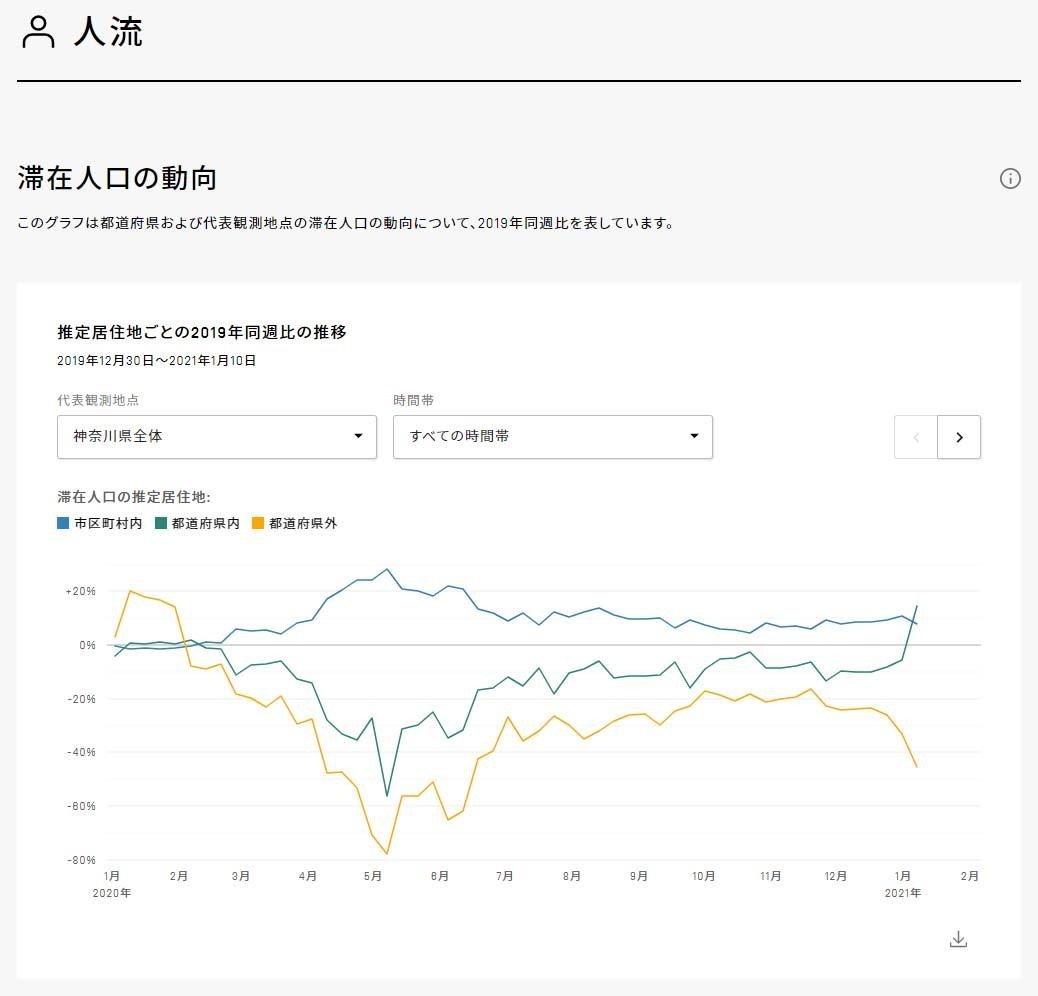Open the すべての時間帯 time slot dropdown
This screenshot has width=1038, height=996.
click(552, 437)
